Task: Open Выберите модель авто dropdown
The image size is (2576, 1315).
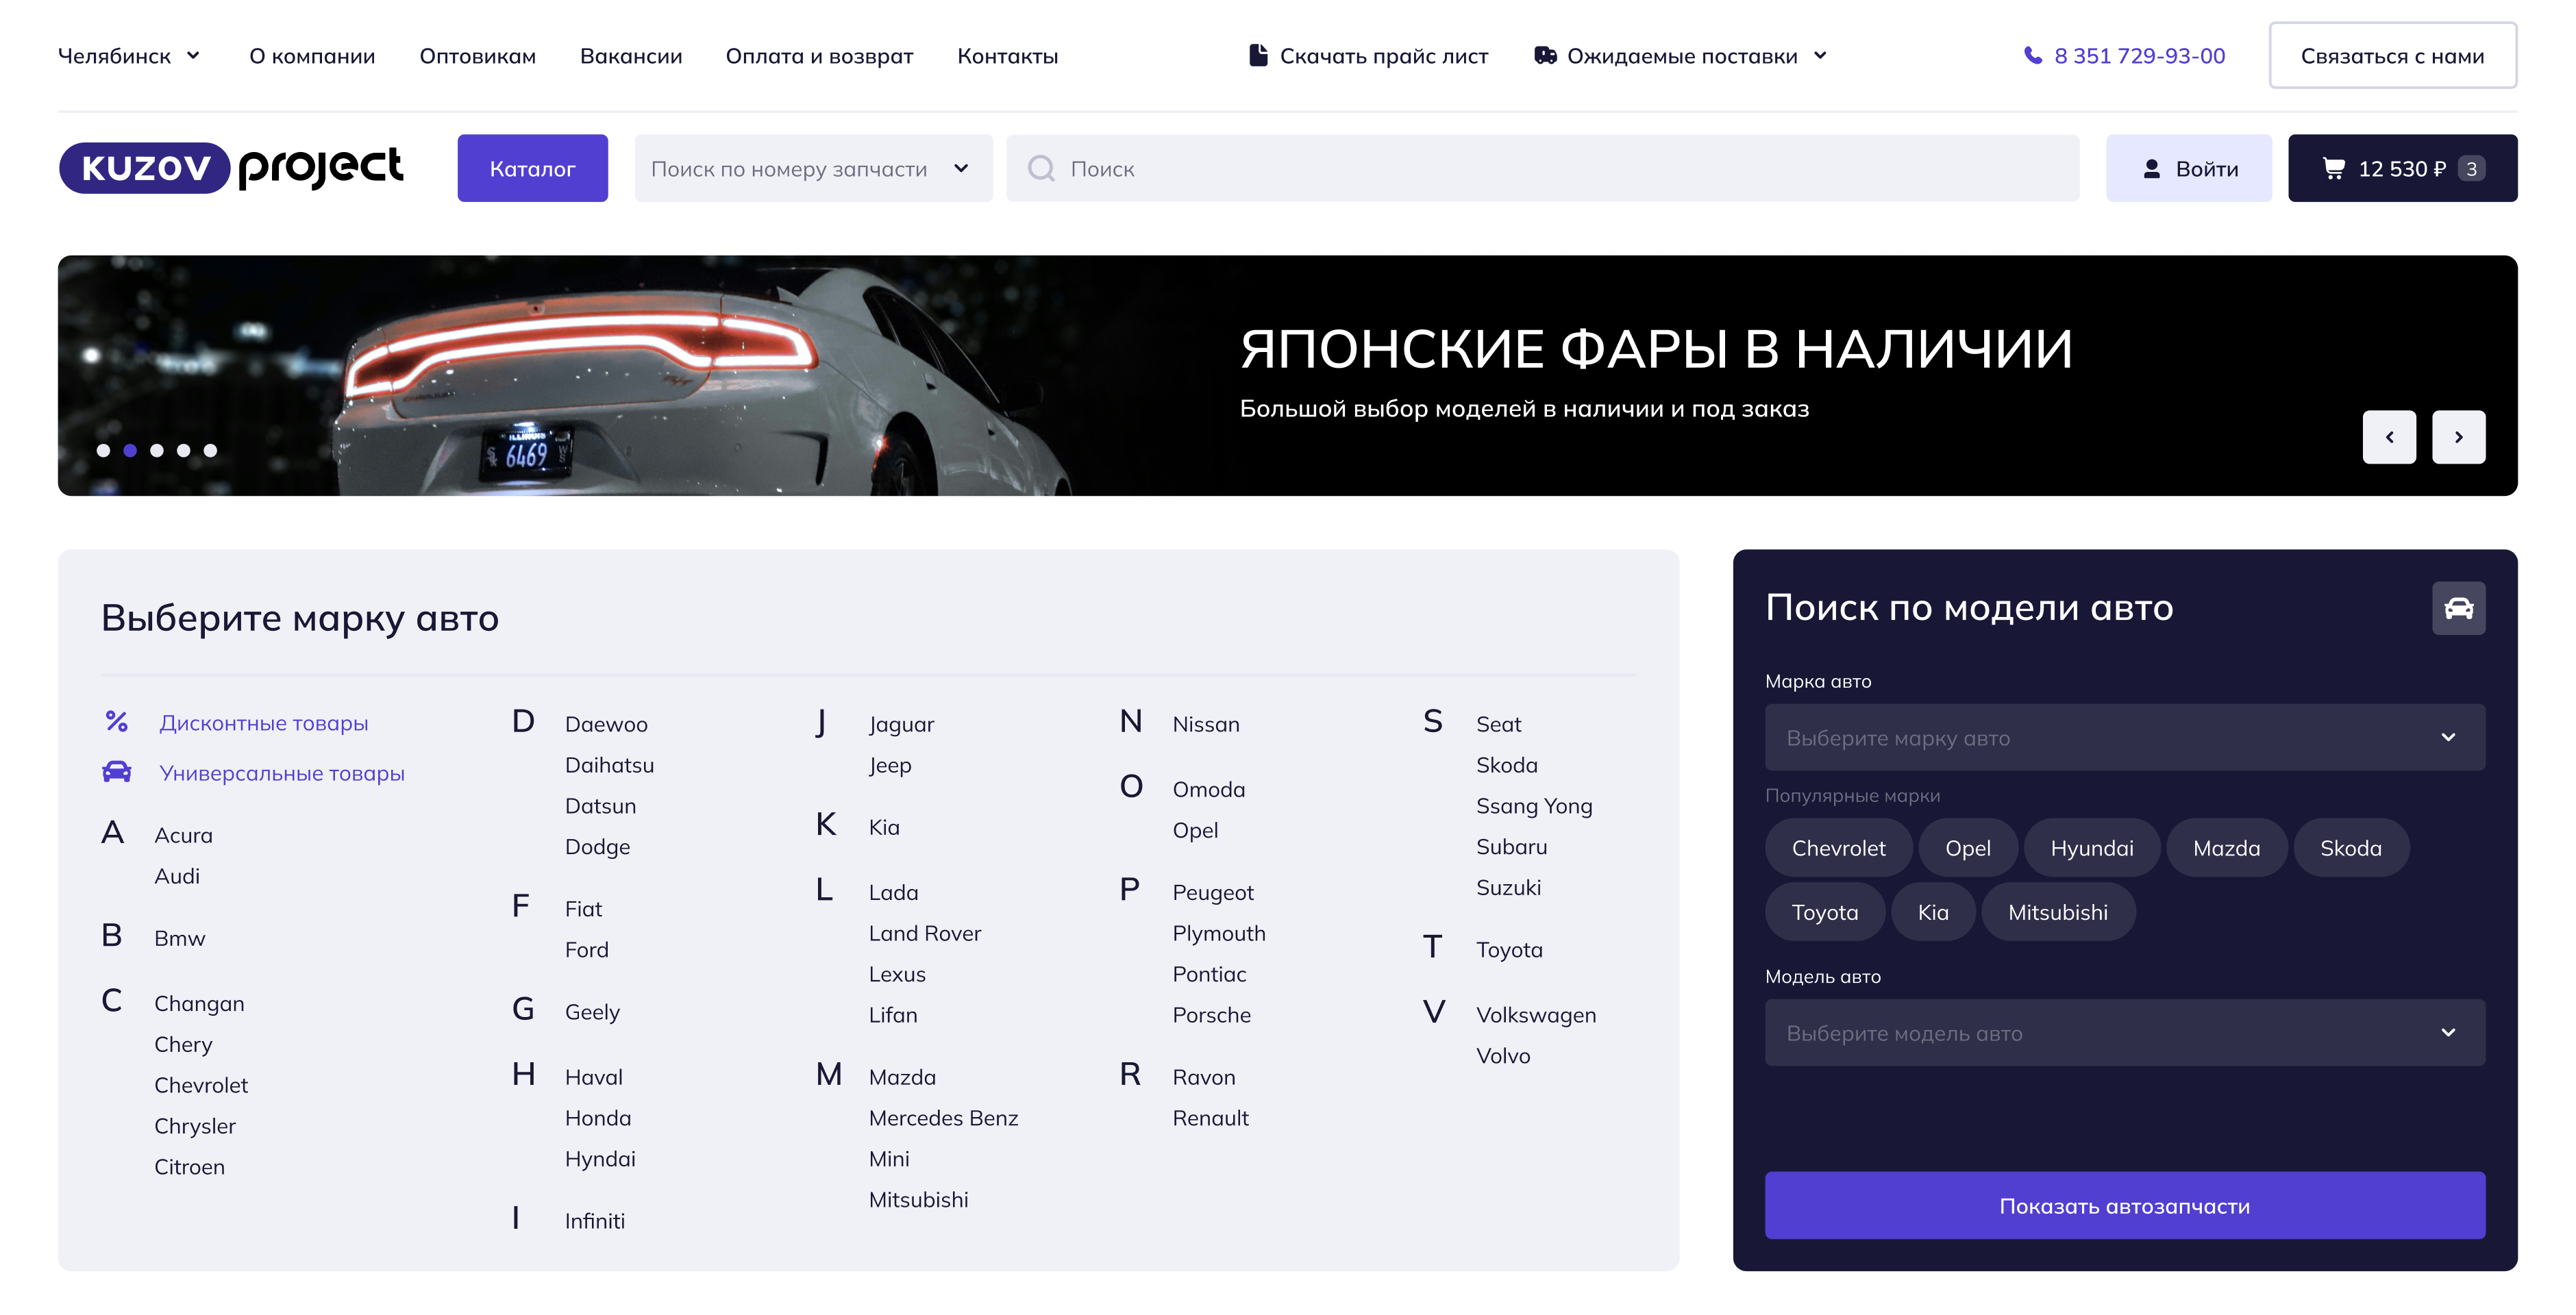Action: [x=2124, y=1032]
